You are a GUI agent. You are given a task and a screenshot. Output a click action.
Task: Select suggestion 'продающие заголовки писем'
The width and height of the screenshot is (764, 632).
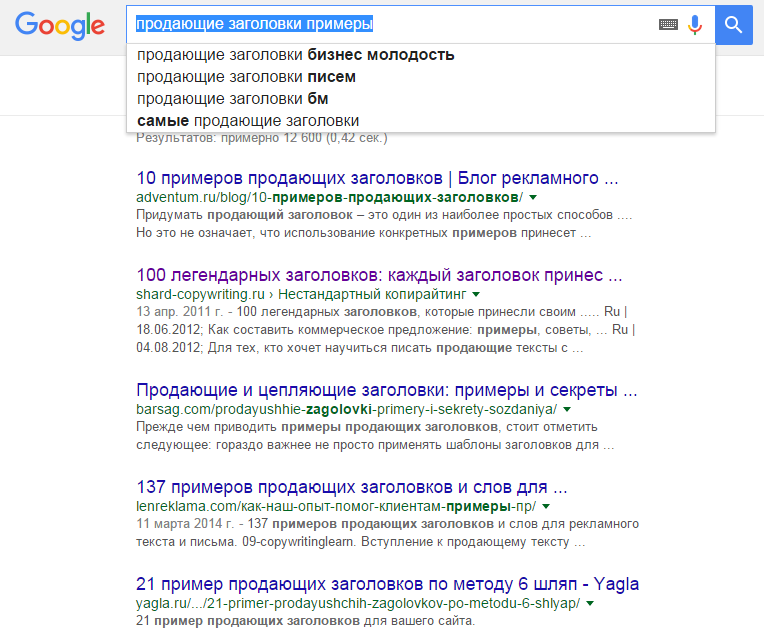click(x=420, y=77)
